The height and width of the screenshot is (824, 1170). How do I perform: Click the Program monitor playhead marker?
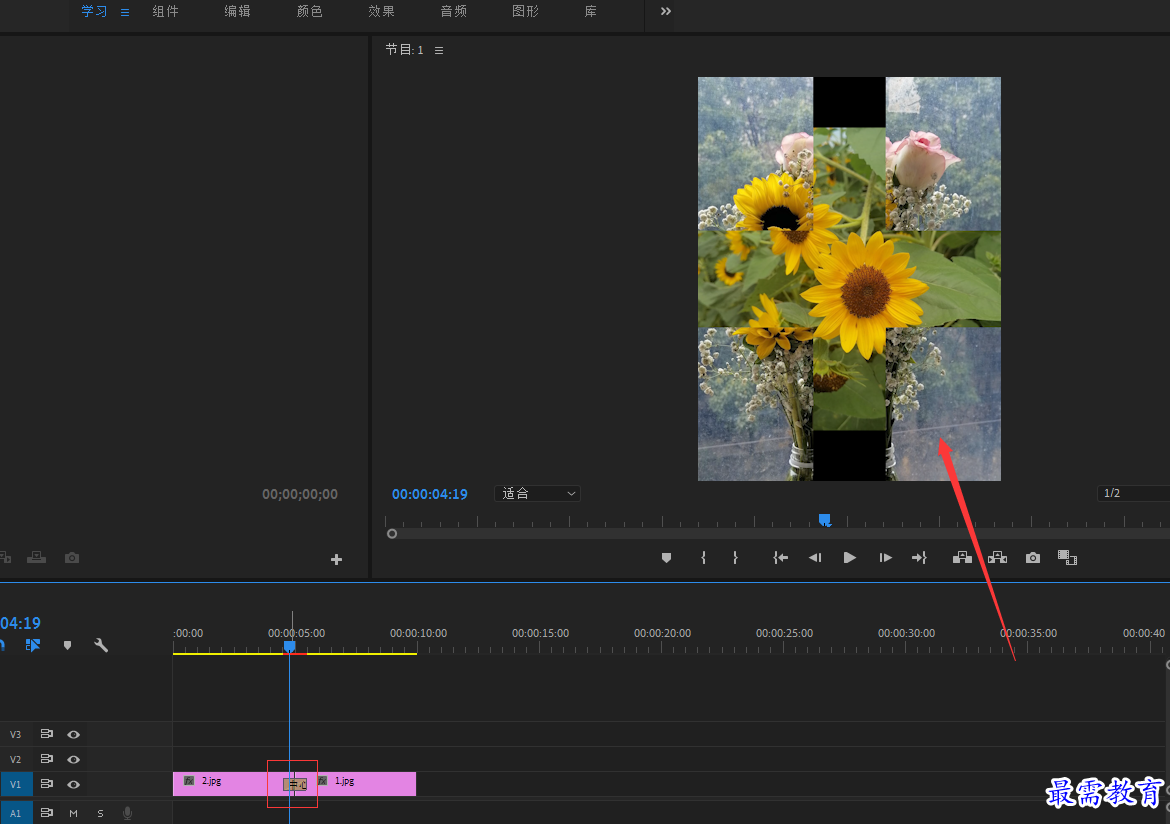coord(825,519)
